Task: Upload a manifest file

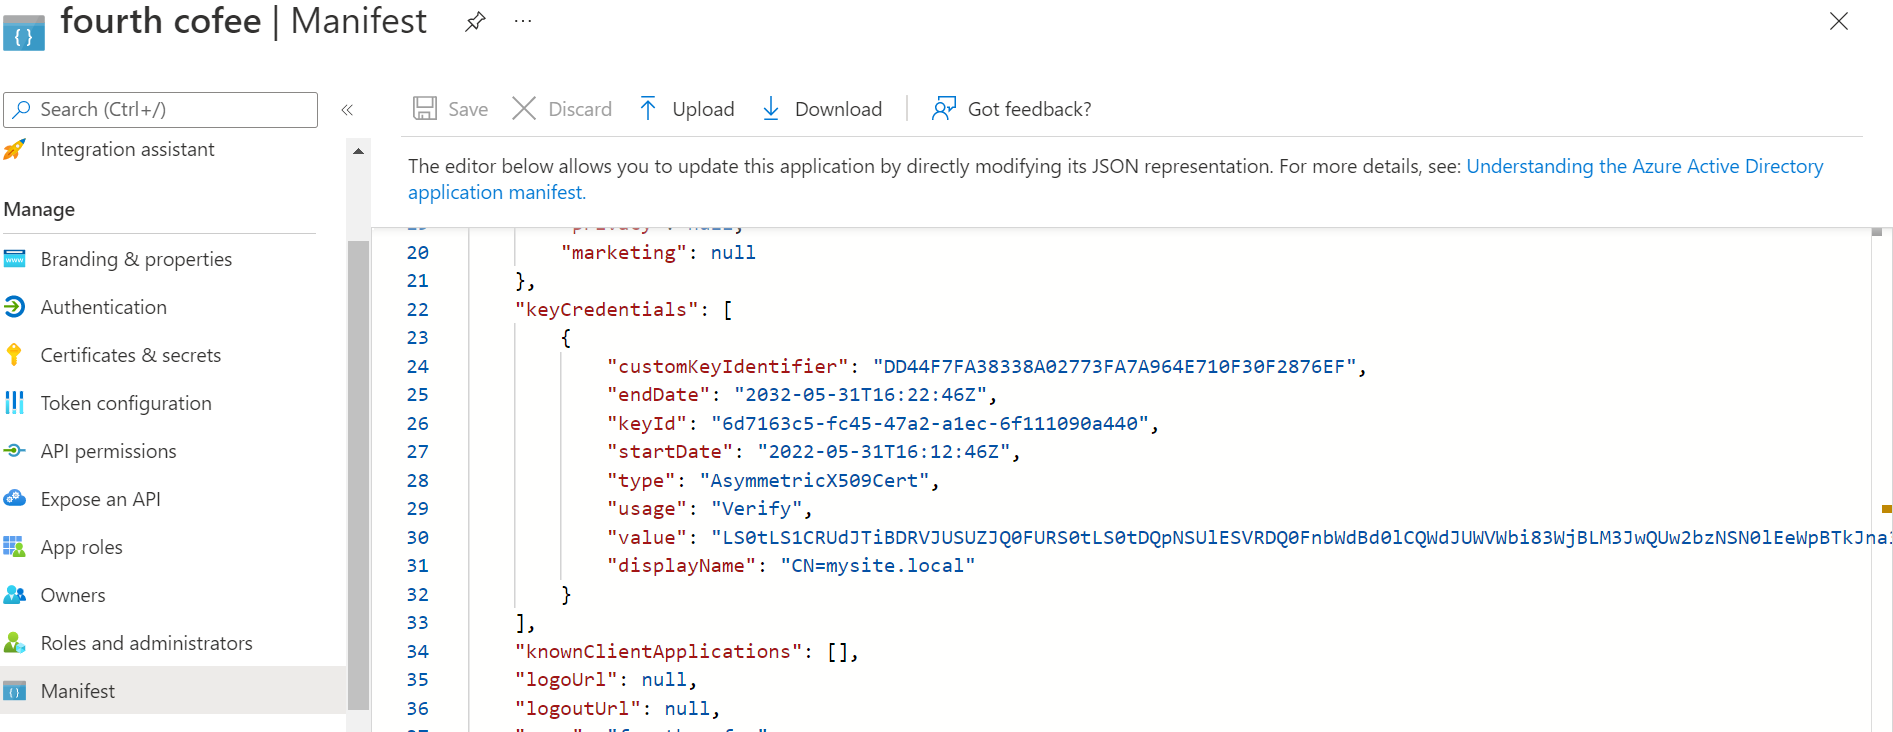Action: [x=686, y=109]
